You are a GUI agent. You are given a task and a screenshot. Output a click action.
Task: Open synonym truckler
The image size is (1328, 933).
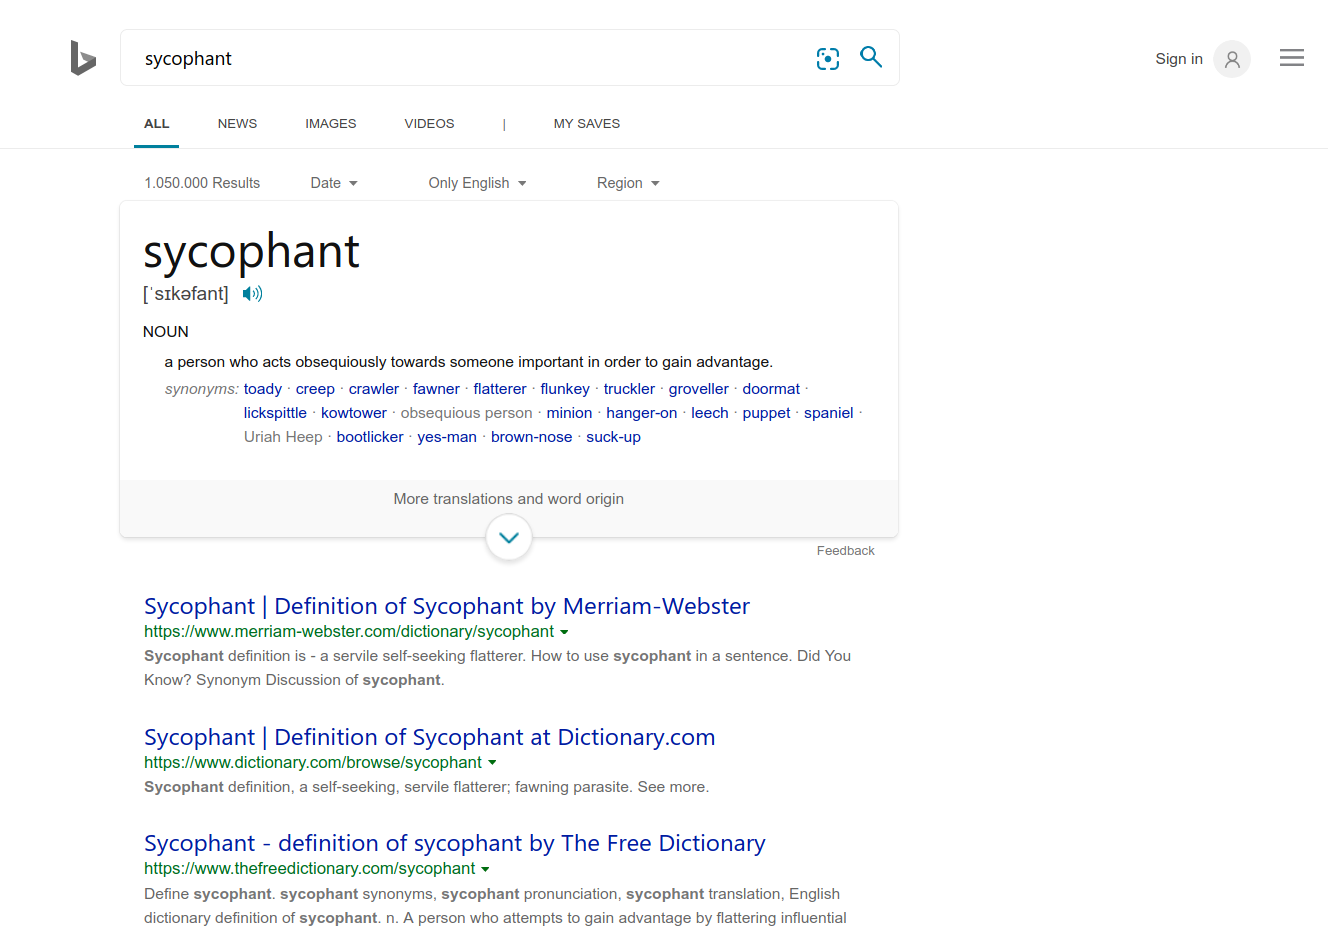click(629, 389)
